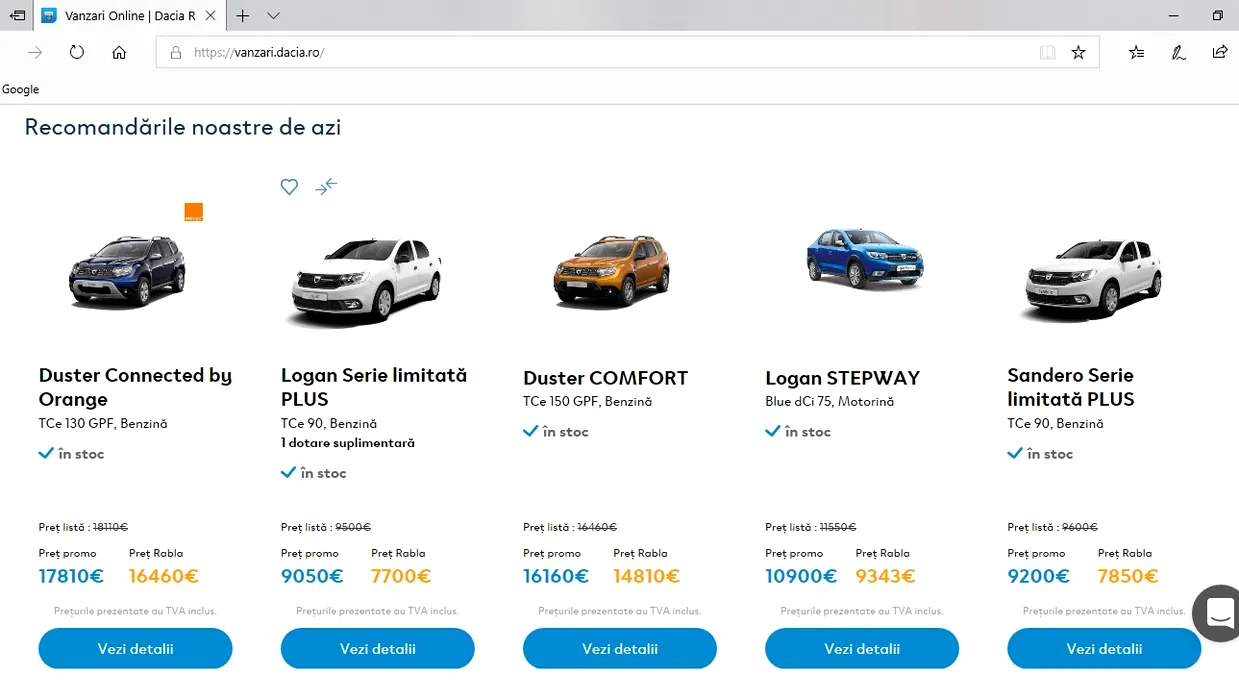Show tab previews chevron
The height and width of the screenshot is (700, 1239).
point(273,16)
